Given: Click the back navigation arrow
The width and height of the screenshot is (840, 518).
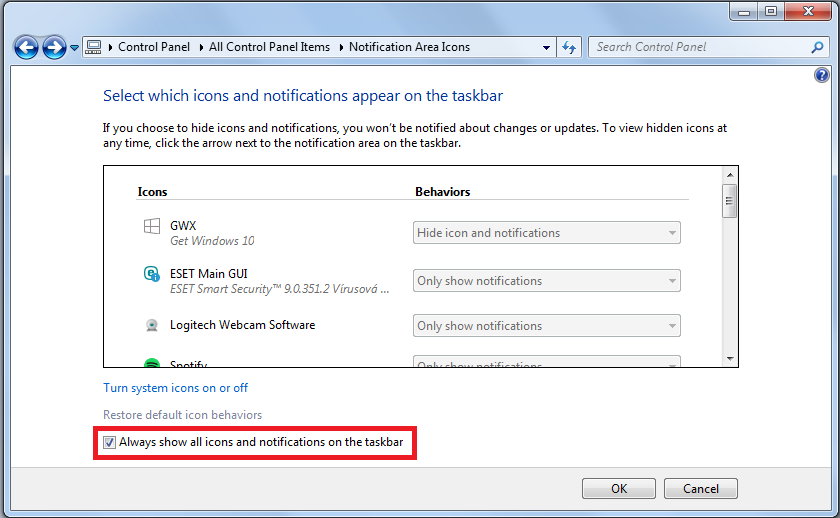Looking at the screenshot, I should coord(26,48).
